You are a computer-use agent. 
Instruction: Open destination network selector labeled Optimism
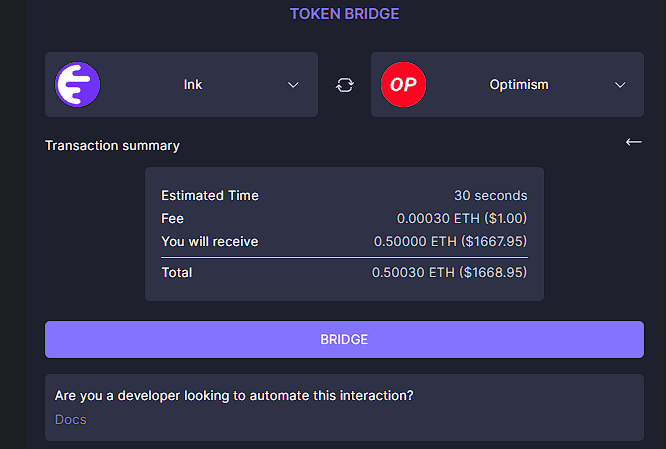507,85
